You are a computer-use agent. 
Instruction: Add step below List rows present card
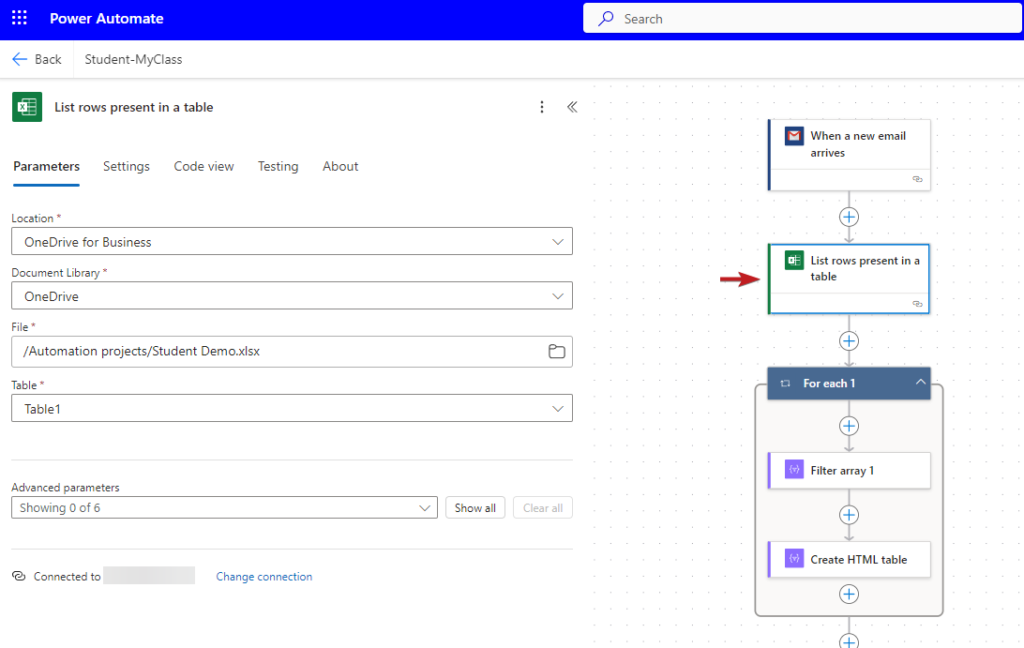(x=849, y=341)
